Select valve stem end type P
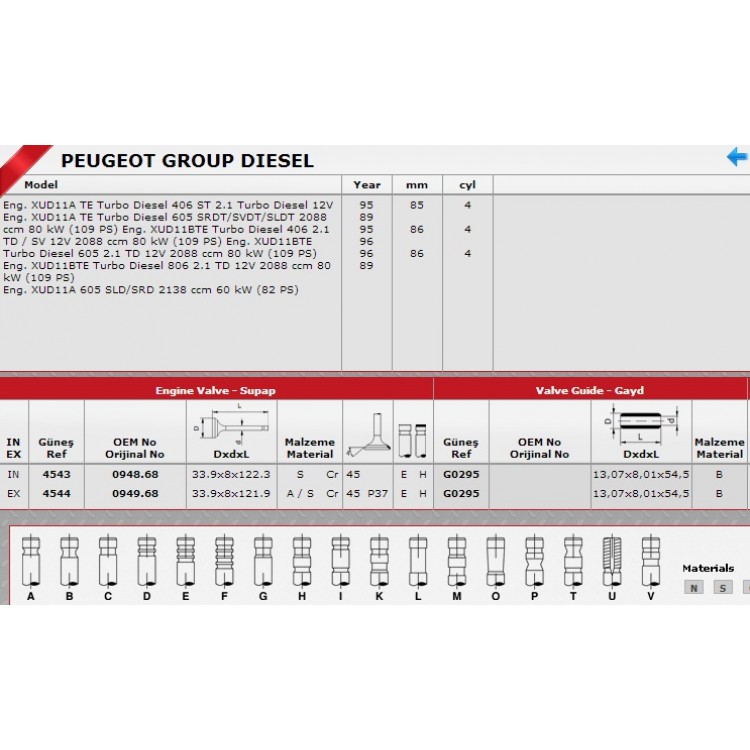Screen dimensions: 750x750 [534, 568]
